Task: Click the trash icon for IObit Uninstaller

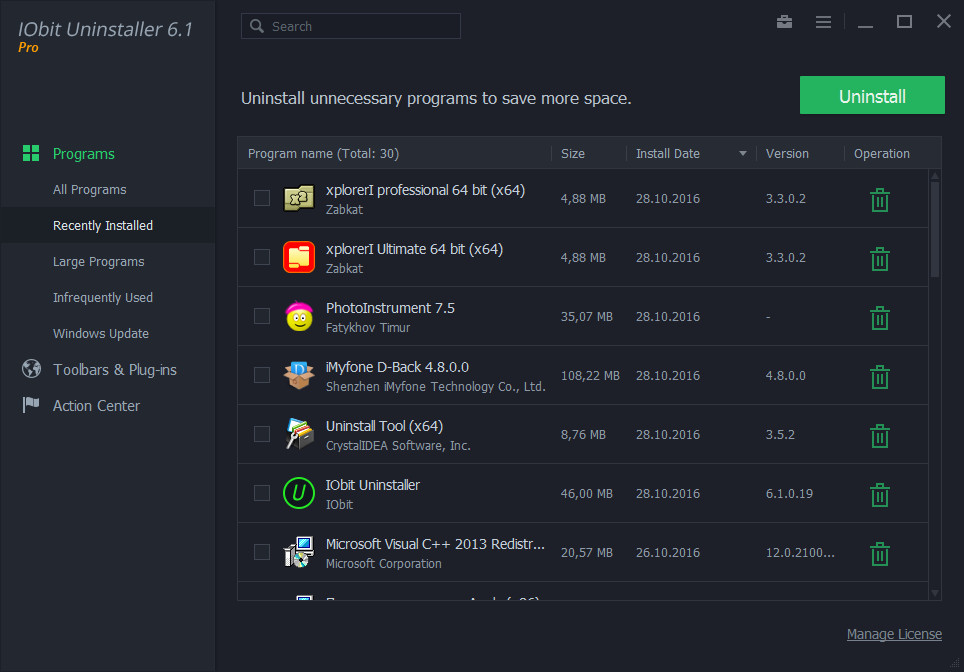Action: click(879, 494)
